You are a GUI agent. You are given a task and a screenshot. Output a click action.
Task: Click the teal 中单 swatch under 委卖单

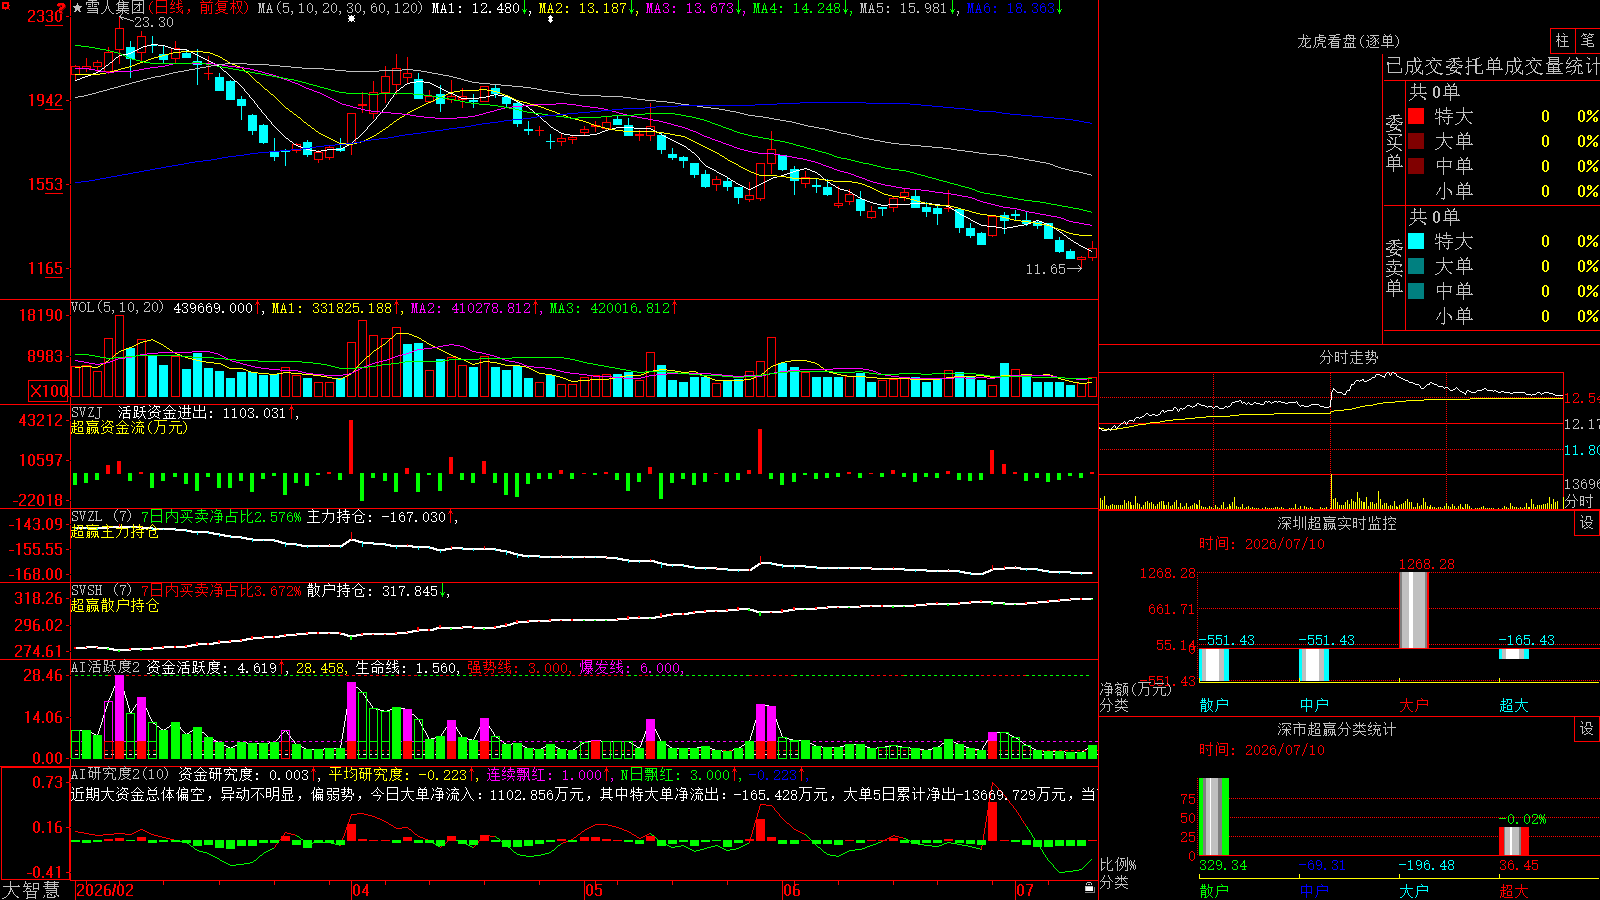click(1416, 291)
